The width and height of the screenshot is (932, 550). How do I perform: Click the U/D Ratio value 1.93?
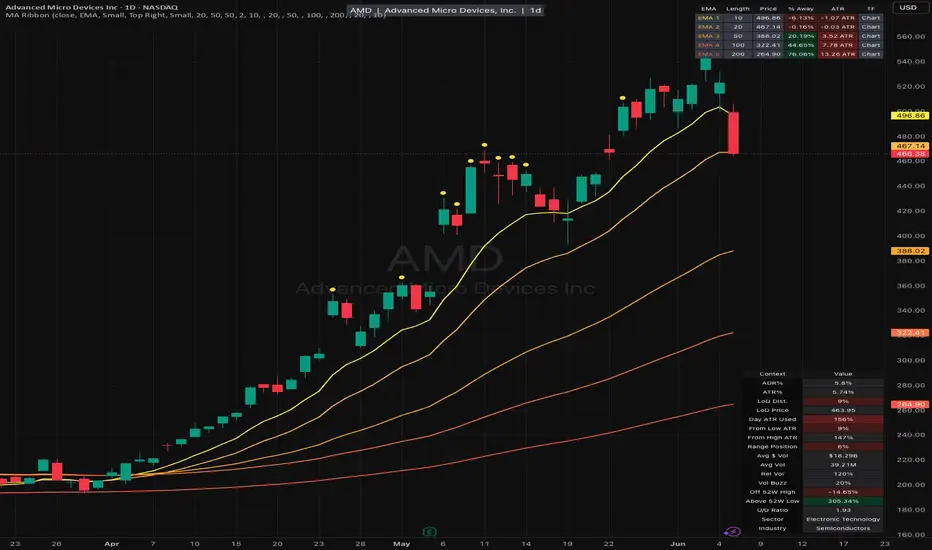843,510
